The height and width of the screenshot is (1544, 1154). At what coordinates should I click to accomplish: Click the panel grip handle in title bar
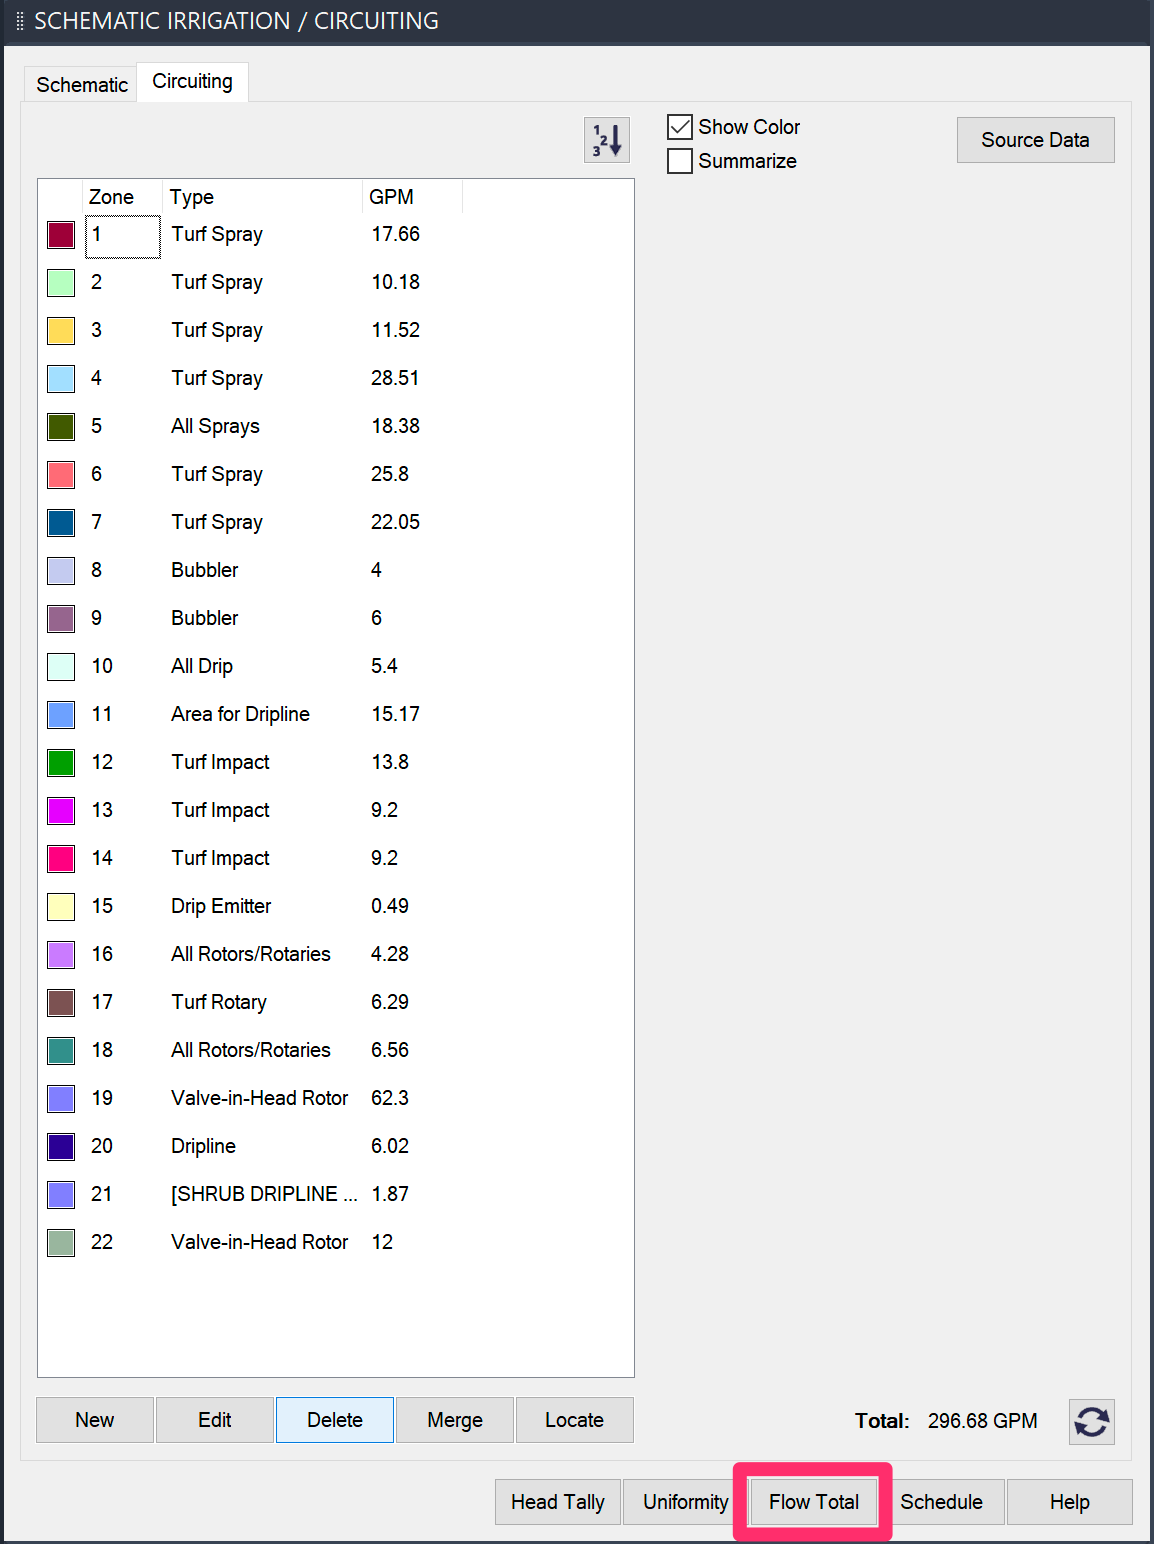(x=19, y=21)
